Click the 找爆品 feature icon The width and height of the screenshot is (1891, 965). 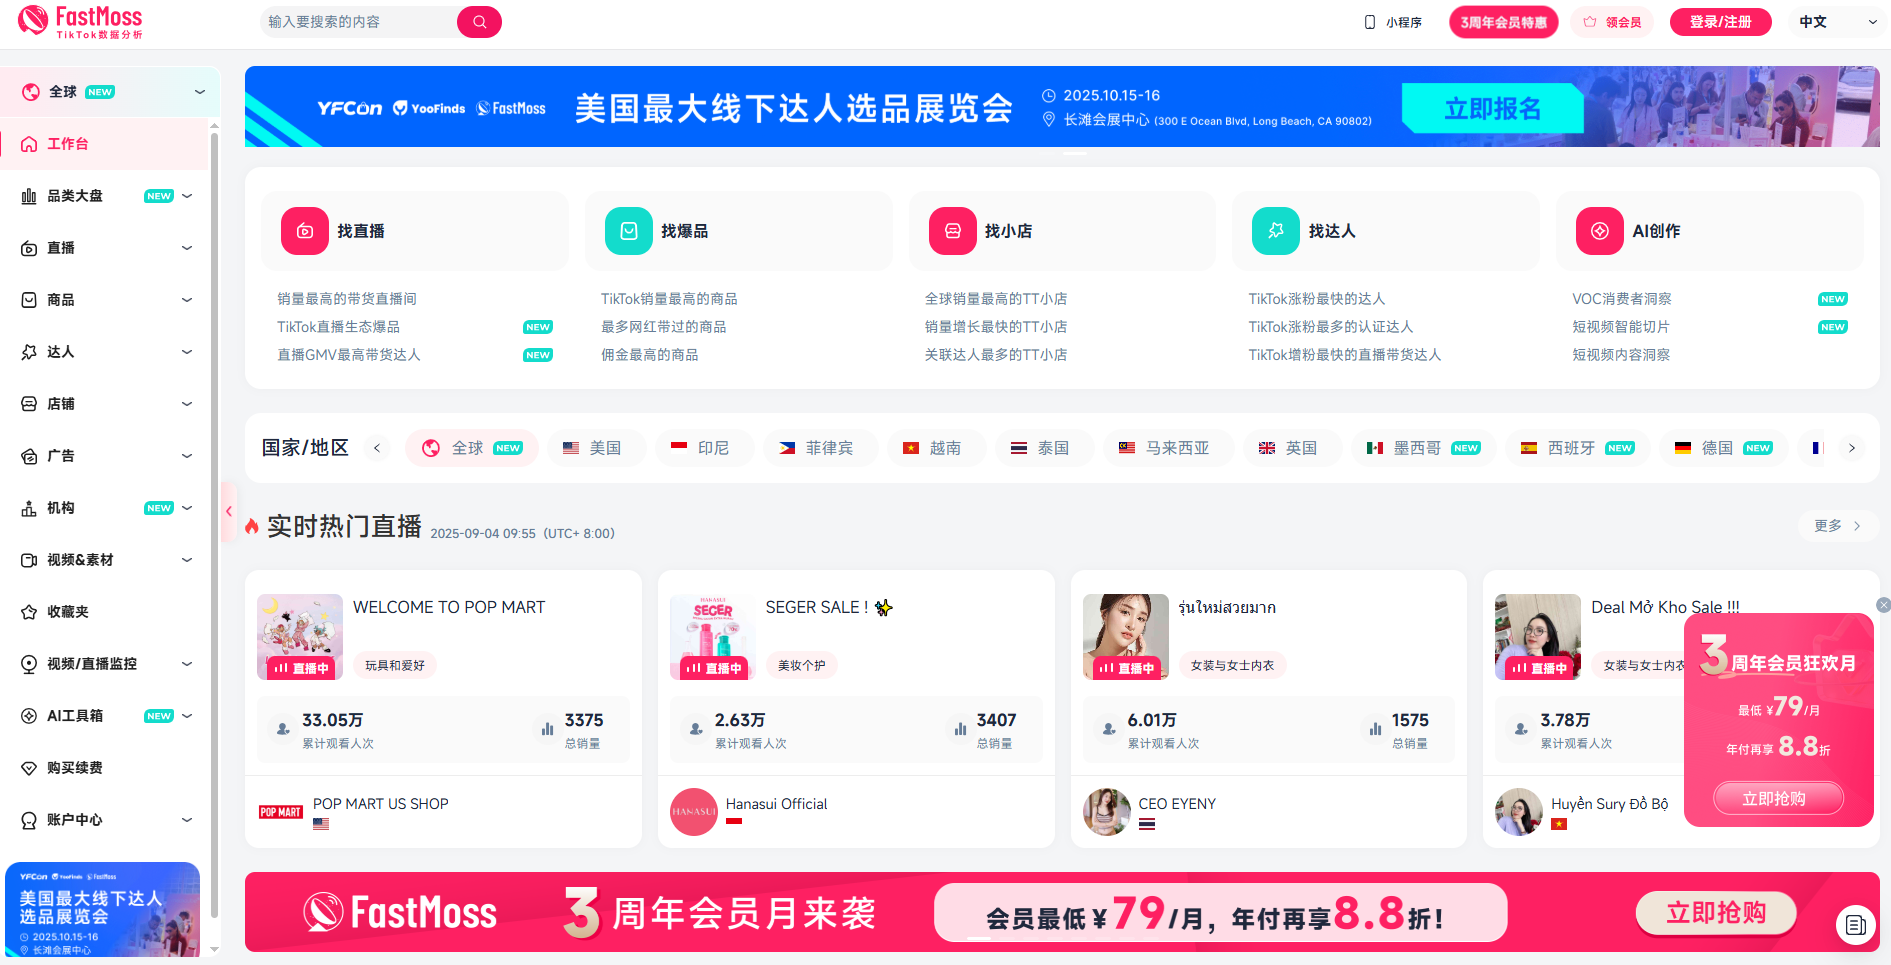(628, 230)
